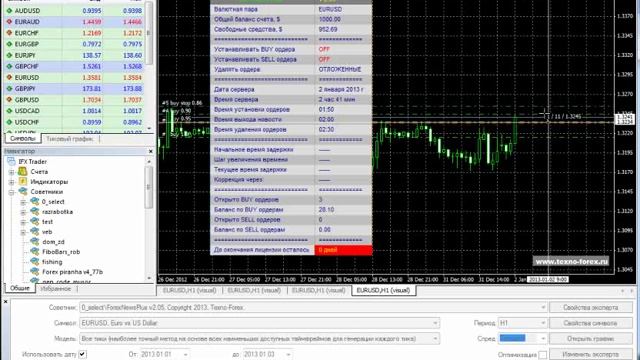Click the EURUSD symbol arrow icon in Market Watch
The width and height of the screenshot is (640, 360).
(9, 77)
